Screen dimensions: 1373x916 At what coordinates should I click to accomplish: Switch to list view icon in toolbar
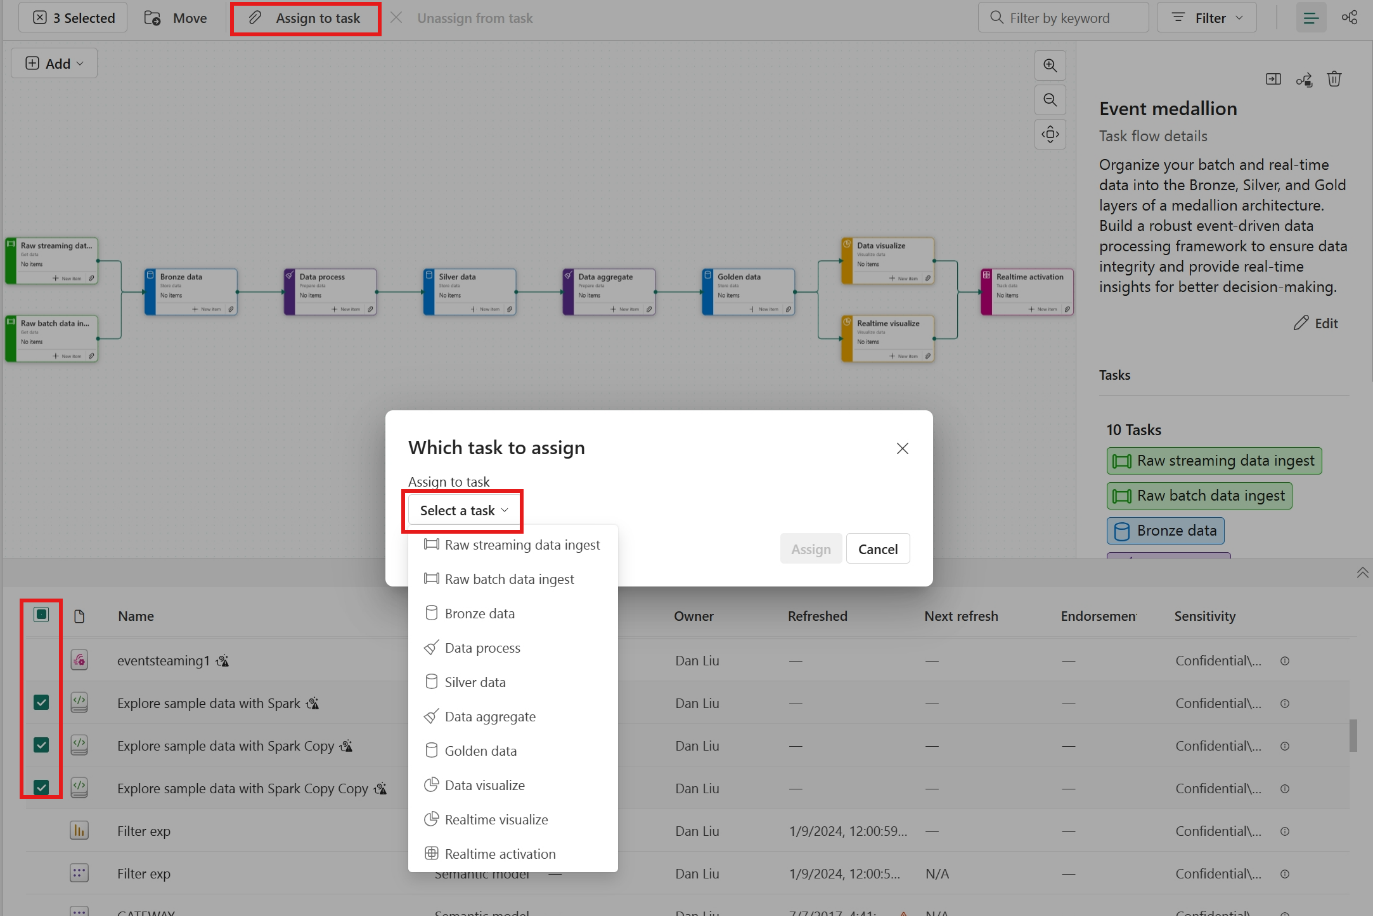click(1311, 18)
